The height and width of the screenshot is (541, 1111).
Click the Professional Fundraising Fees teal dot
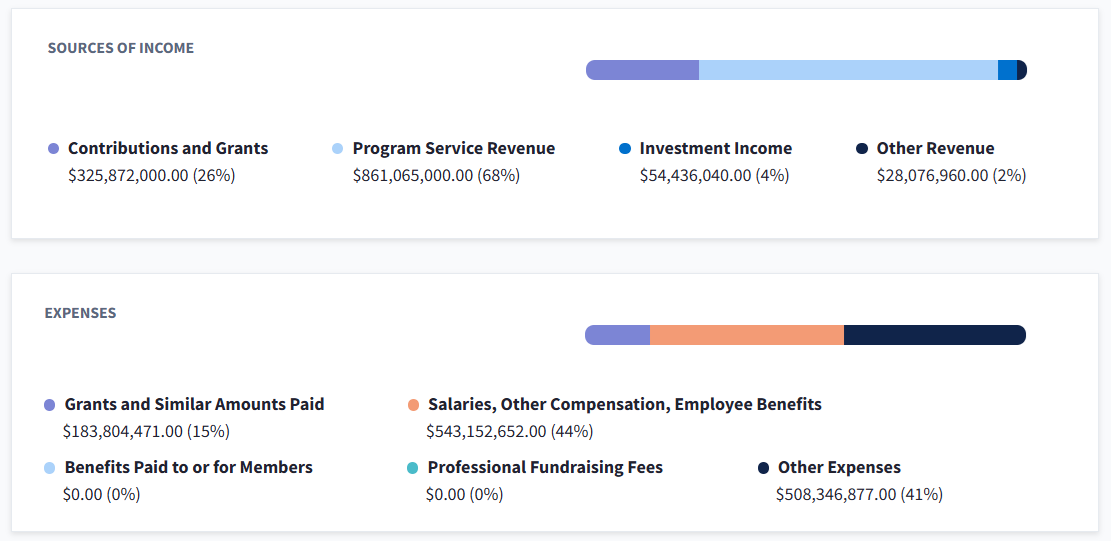pos(413,468)
